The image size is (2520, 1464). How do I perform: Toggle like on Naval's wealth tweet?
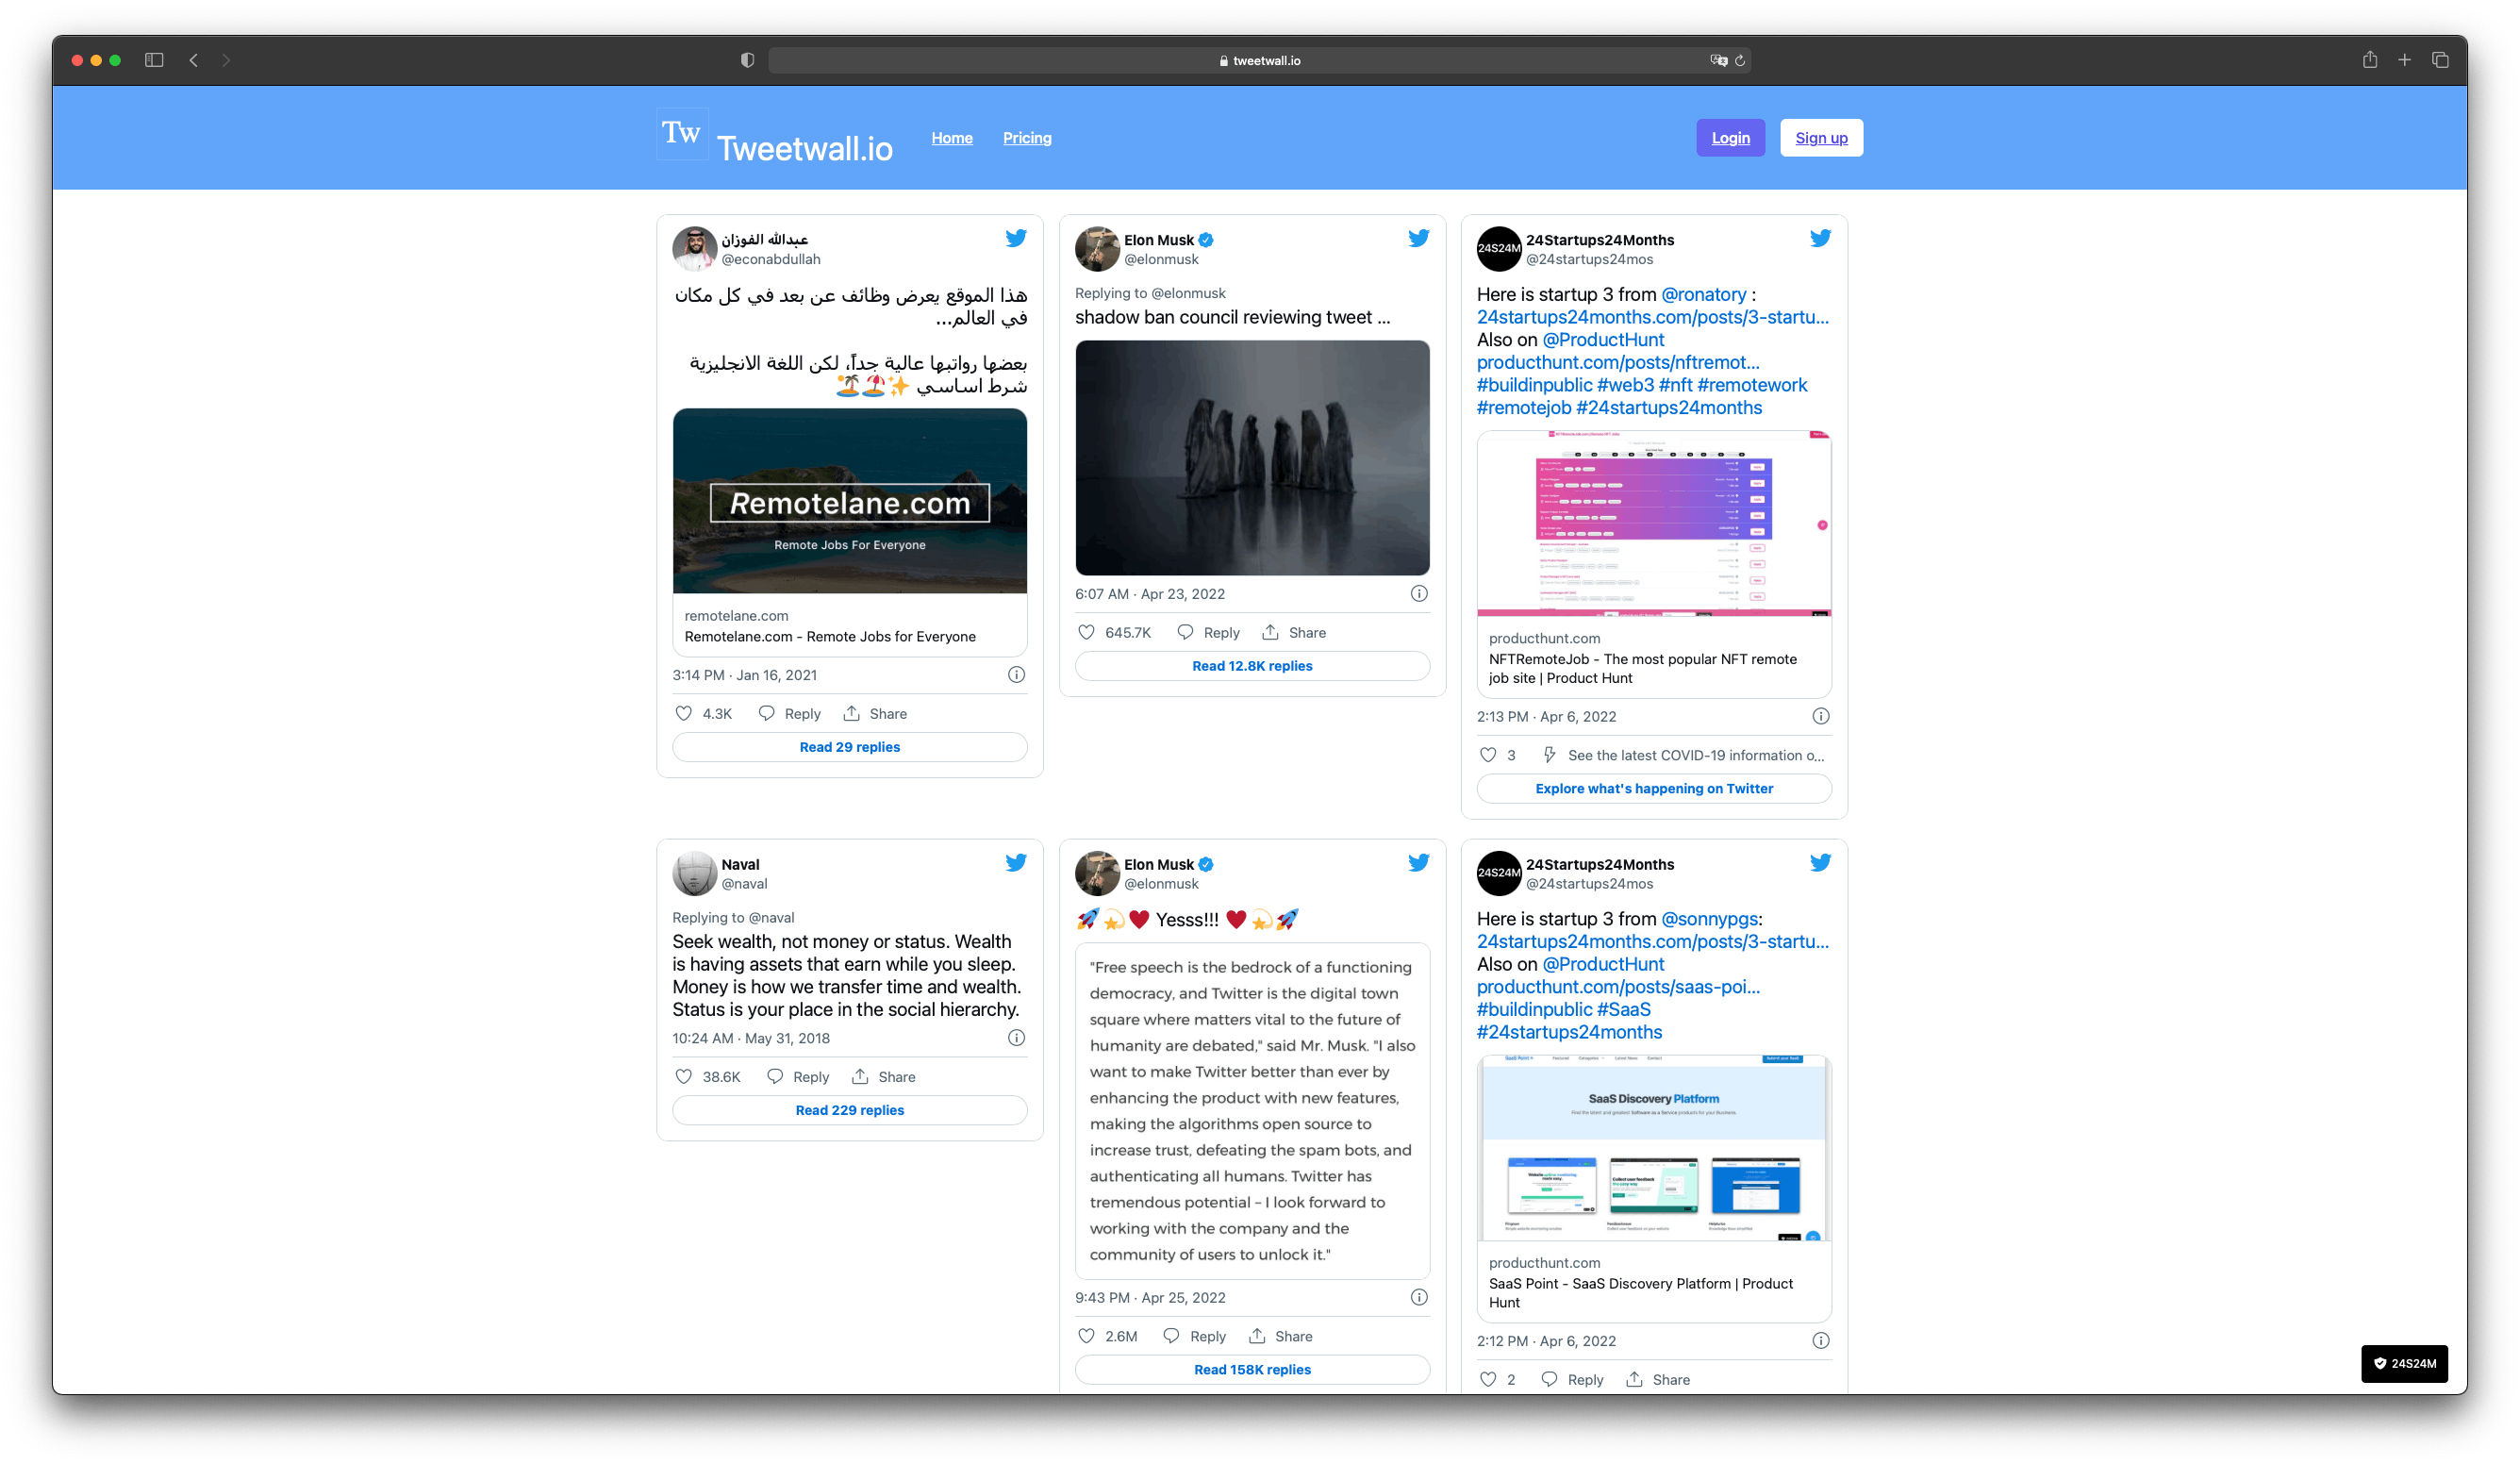click(685, 1075)
